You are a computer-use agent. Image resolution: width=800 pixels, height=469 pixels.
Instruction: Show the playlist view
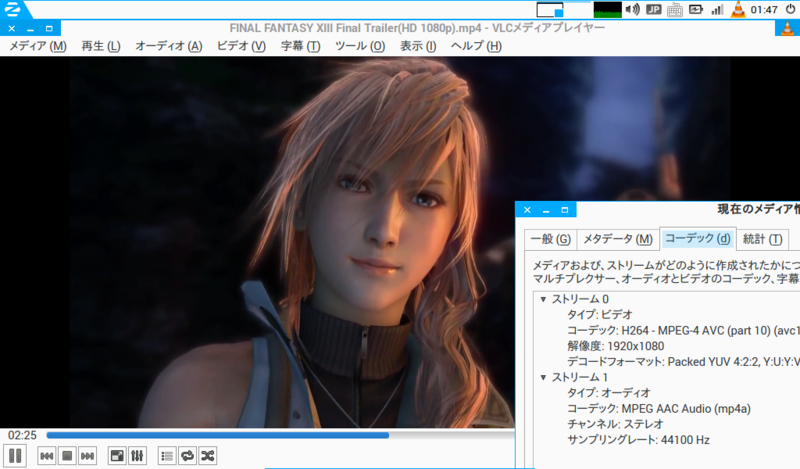[x=167, y=456]
